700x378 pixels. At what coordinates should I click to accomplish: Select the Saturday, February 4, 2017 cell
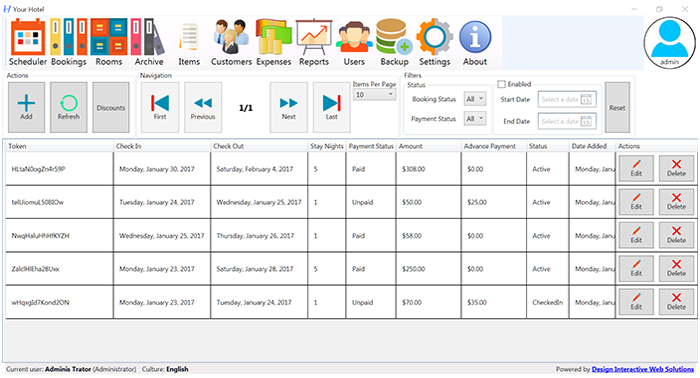259,169
